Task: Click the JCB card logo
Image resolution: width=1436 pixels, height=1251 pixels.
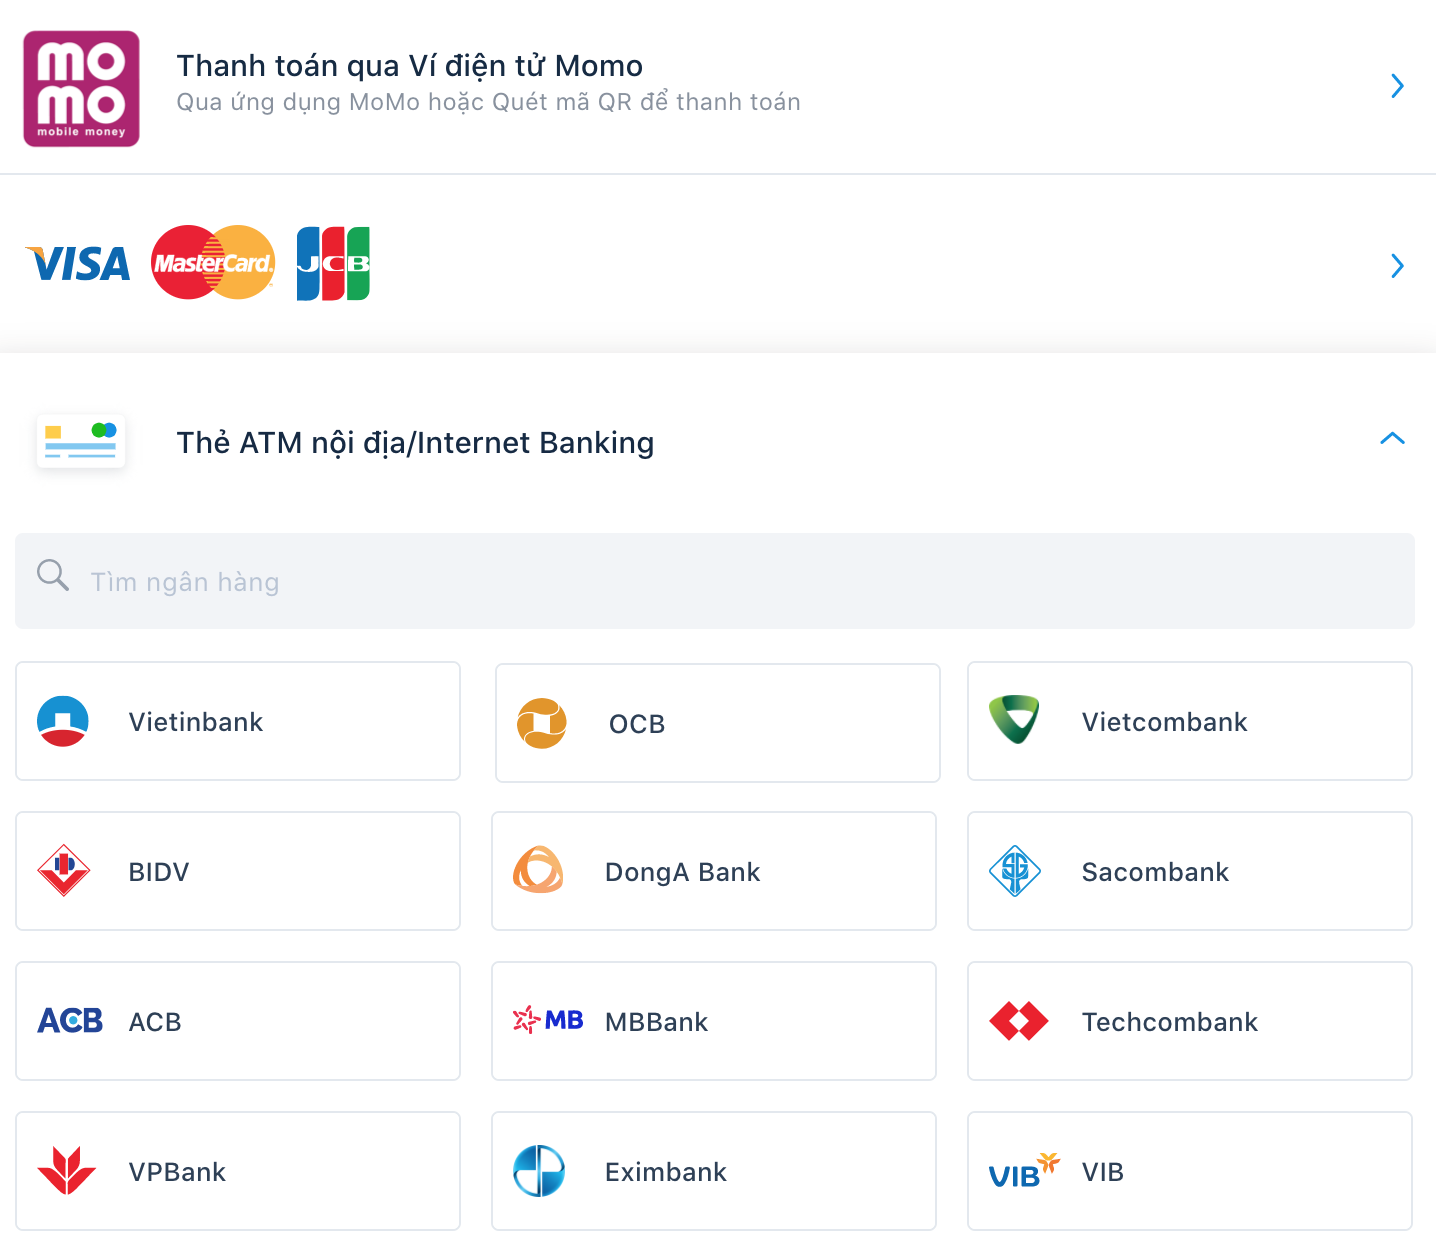Action: tap(333, 264)
